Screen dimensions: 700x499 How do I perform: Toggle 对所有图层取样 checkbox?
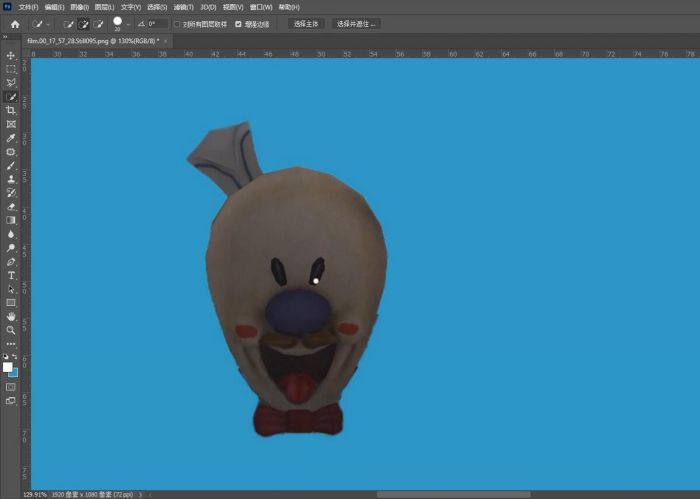[x=178, y=23]
